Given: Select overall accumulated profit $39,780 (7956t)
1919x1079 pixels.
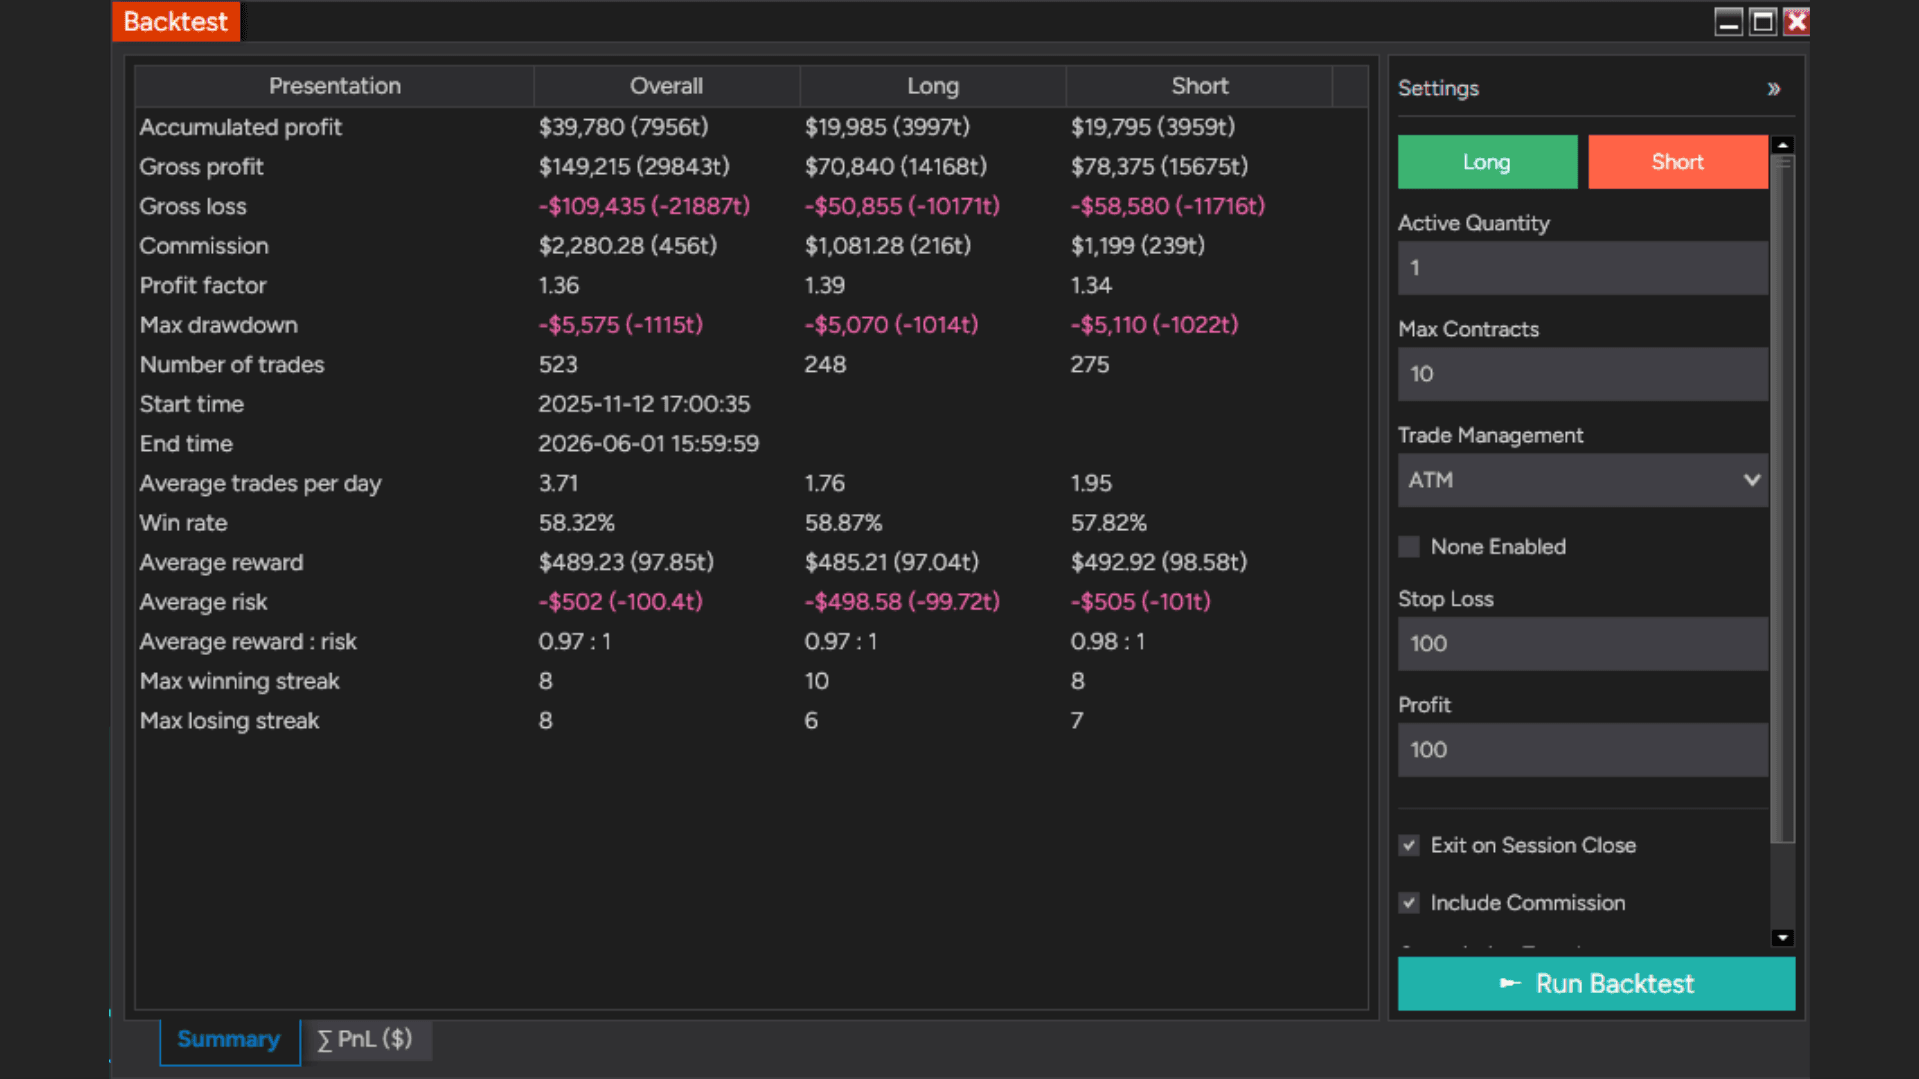Looking at the screenshot, I should pyautogui.click(x=623, y=127).
